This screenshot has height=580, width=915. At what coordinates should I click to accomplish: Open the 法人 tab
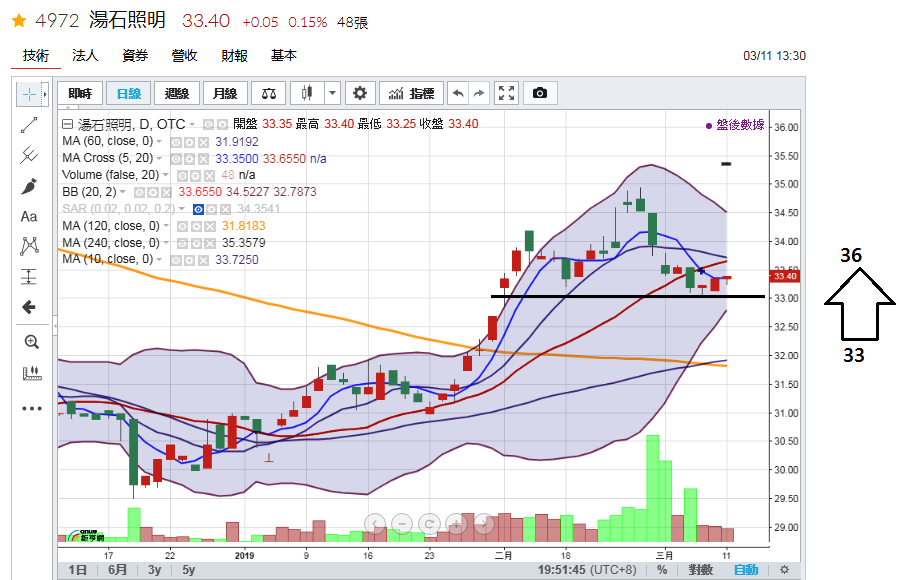tap(85, 55)
